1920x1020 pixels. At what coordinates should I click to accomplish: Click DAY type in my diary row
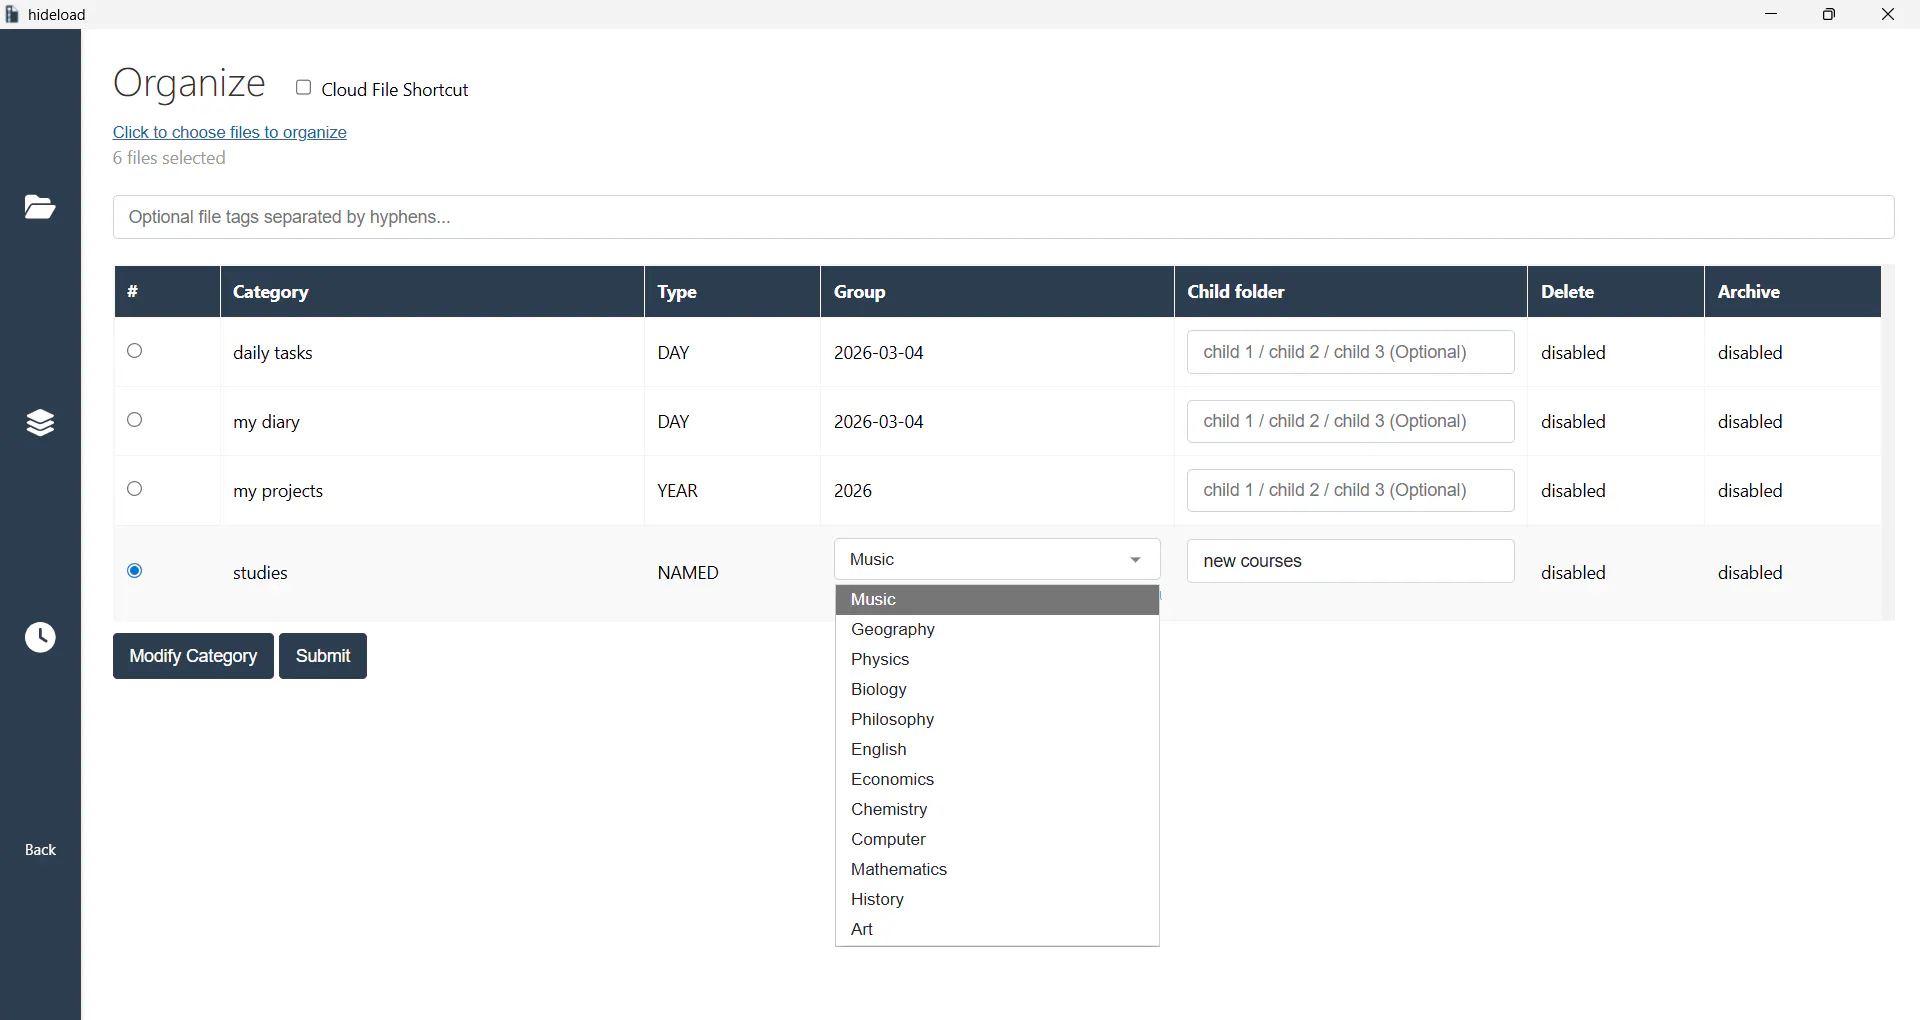click(674, 422)
